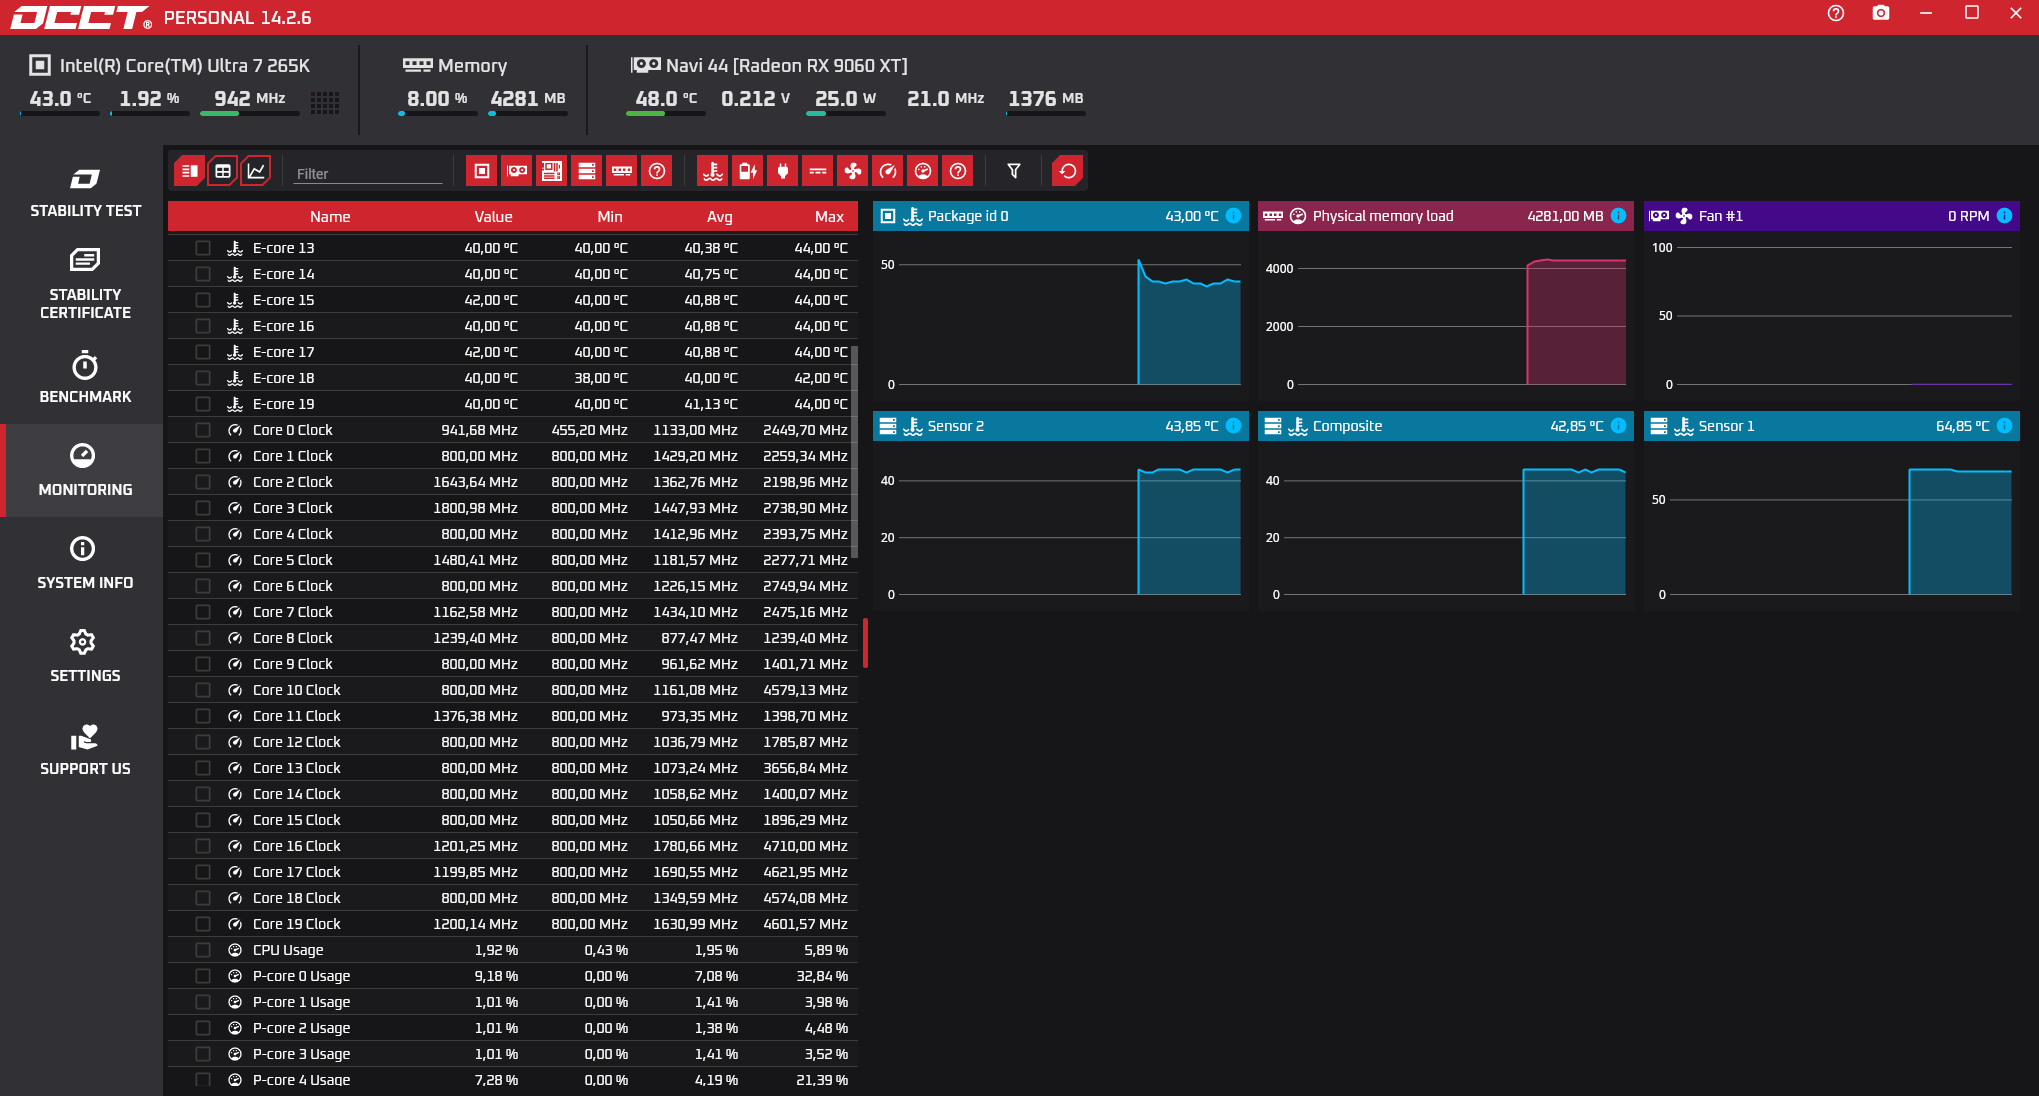This screenshot has width=2039, height=1096.
Task: Toggle the fan sensor filter icon
Action: click(x=852, y=171)
